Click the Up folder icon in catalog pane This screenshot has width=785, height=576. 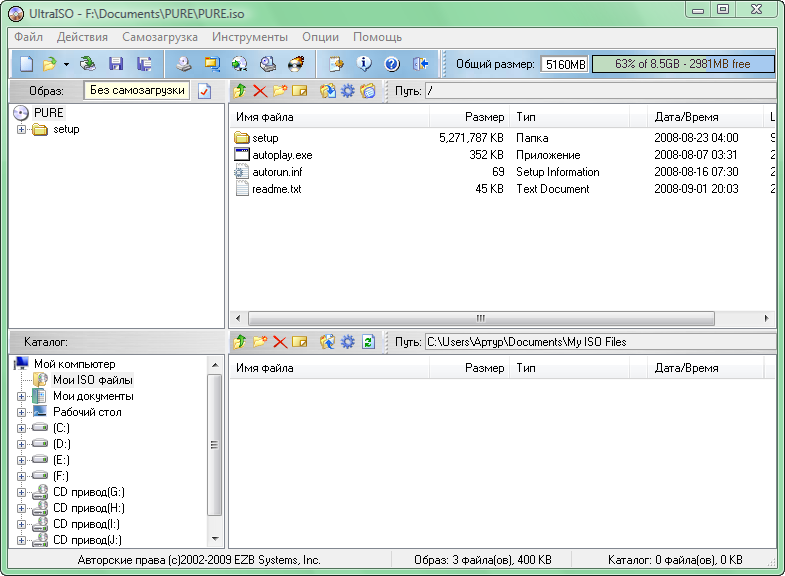(x=240, y=342)
